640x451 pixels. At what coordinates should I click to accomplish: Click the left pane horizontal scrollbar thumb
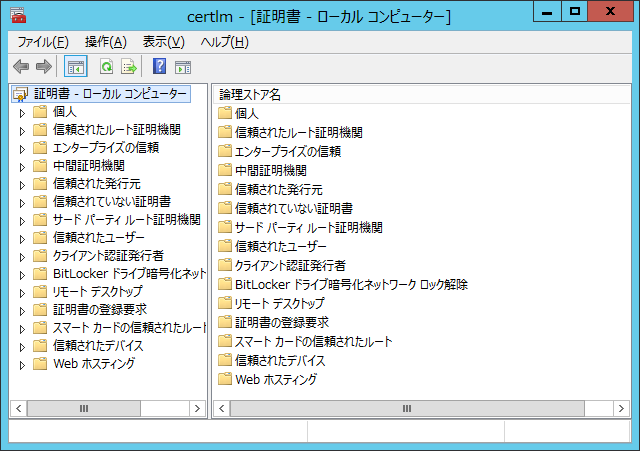84,408
